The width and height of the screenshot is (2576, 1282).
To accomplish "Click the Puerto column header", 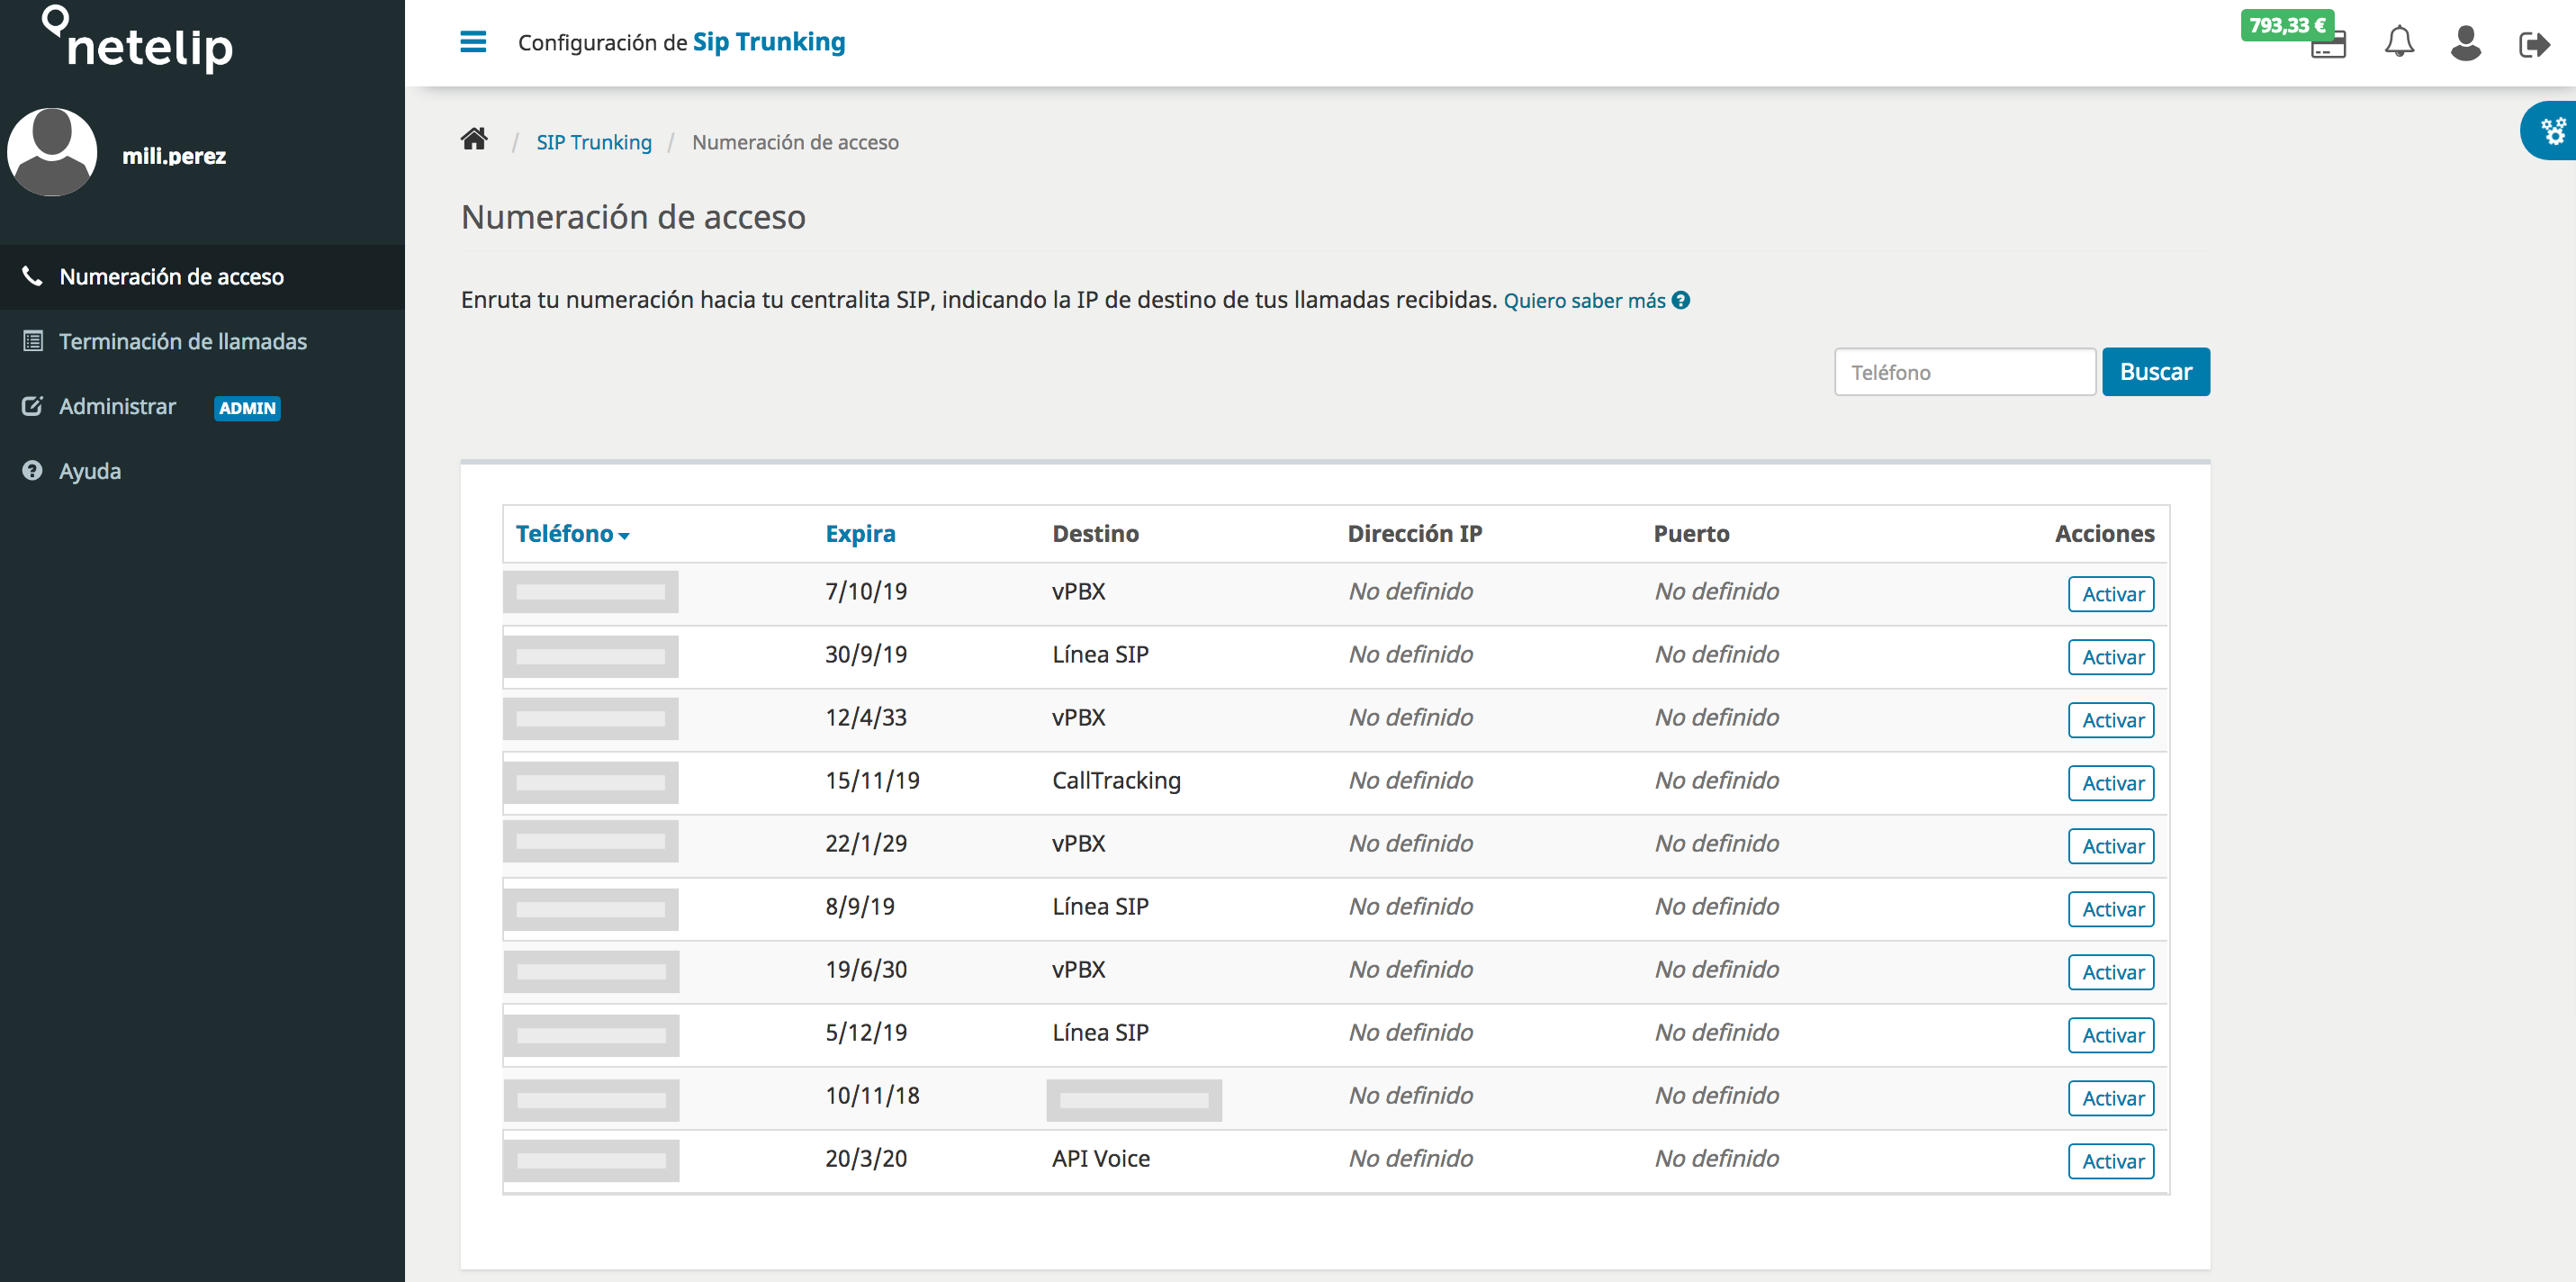I will point(1691,534).
